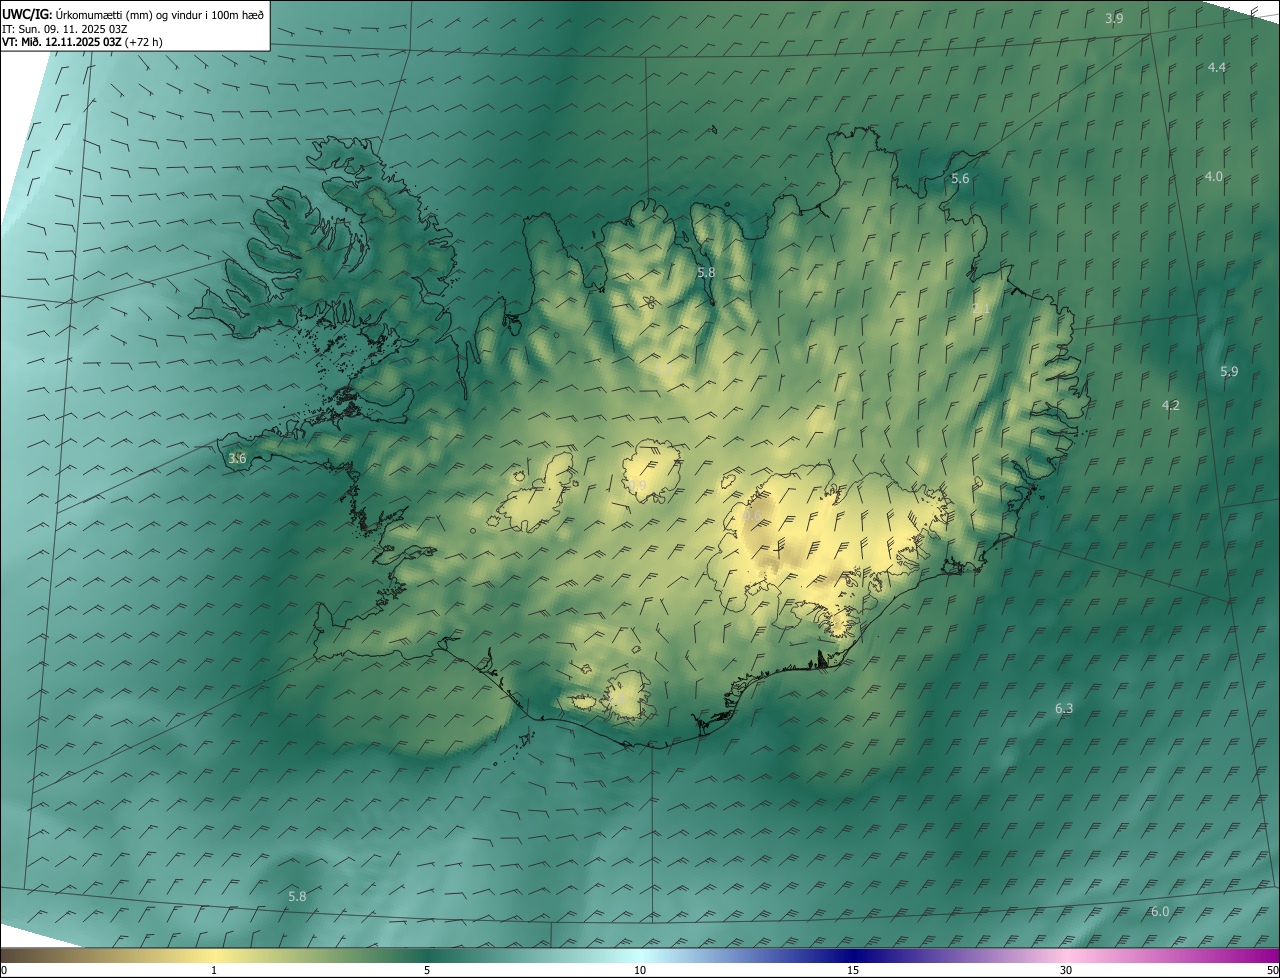Viewport: 1280px width, 978px height.
Task: Click the 6.3 value label southeast of Iceland
Action: [1064, 708]
